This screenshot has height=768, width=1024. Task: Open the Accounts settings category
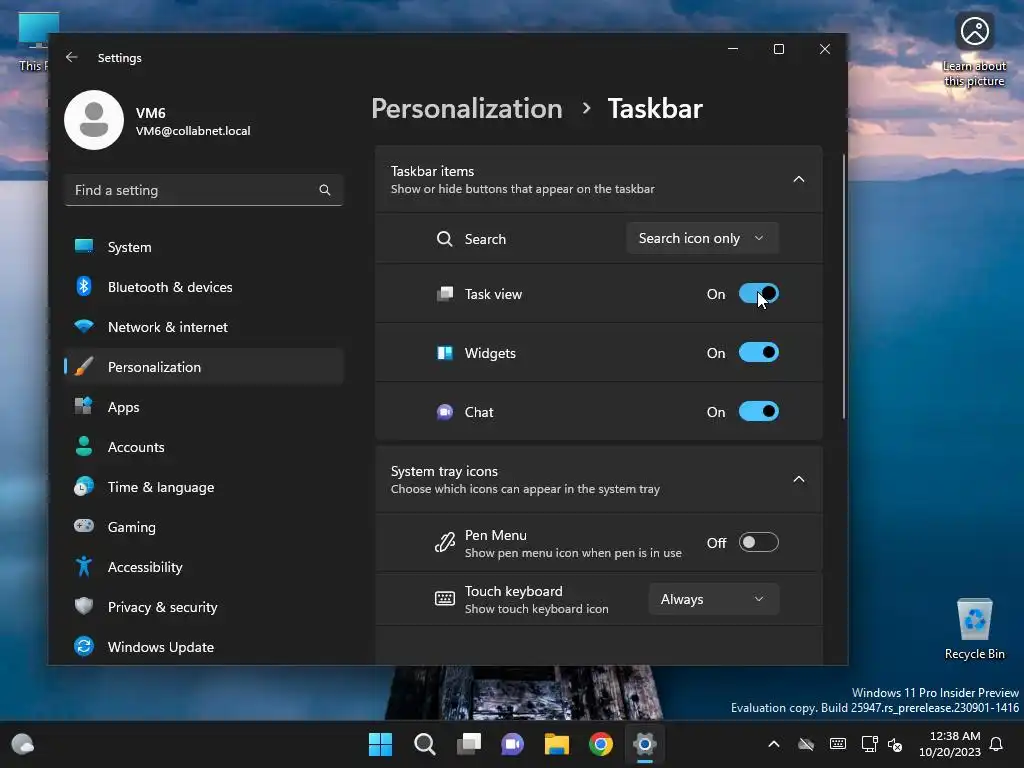204,447
